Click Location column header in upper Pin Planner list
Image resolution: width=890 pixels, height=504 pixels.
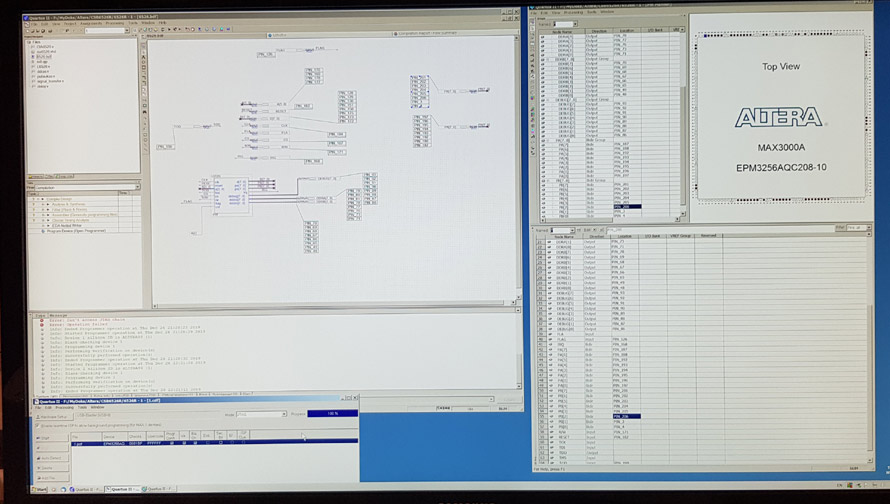tap(627, 31)
